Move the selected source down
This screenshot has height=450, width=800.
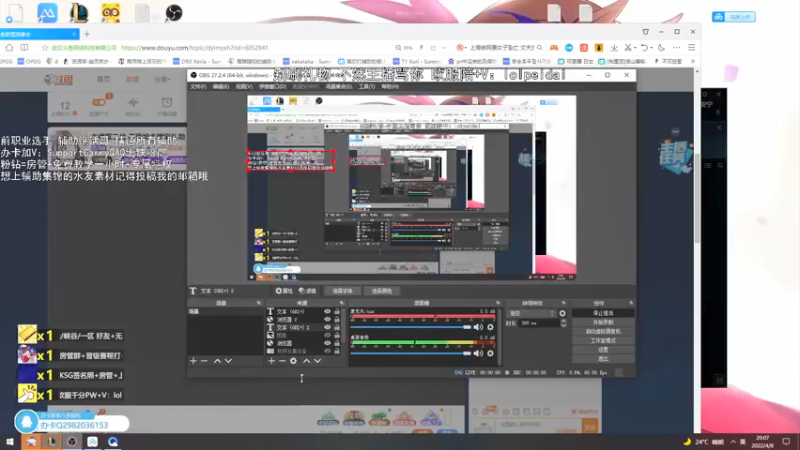[x=317, y=361]
